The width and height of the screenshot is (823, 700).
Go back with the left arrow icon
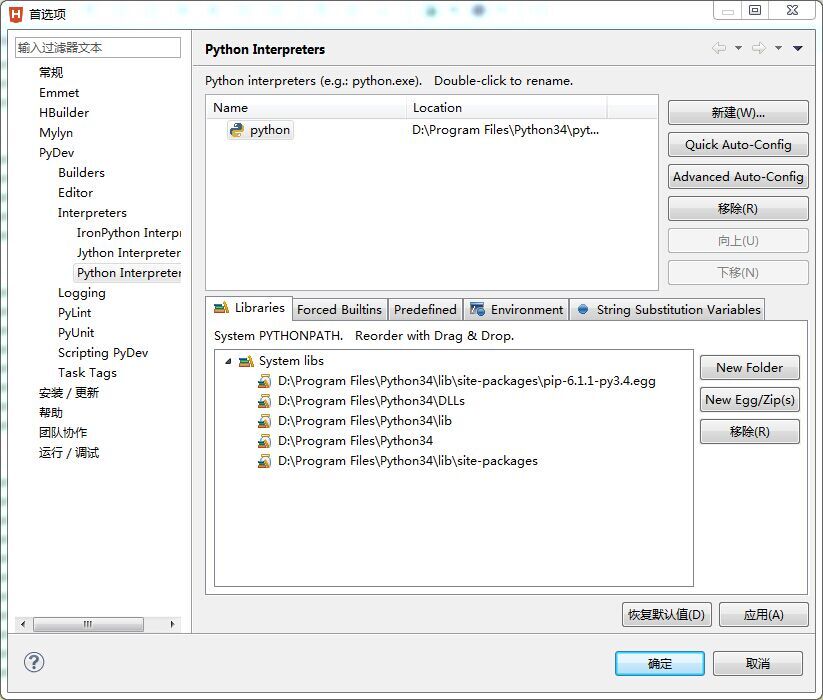(719, 48)
